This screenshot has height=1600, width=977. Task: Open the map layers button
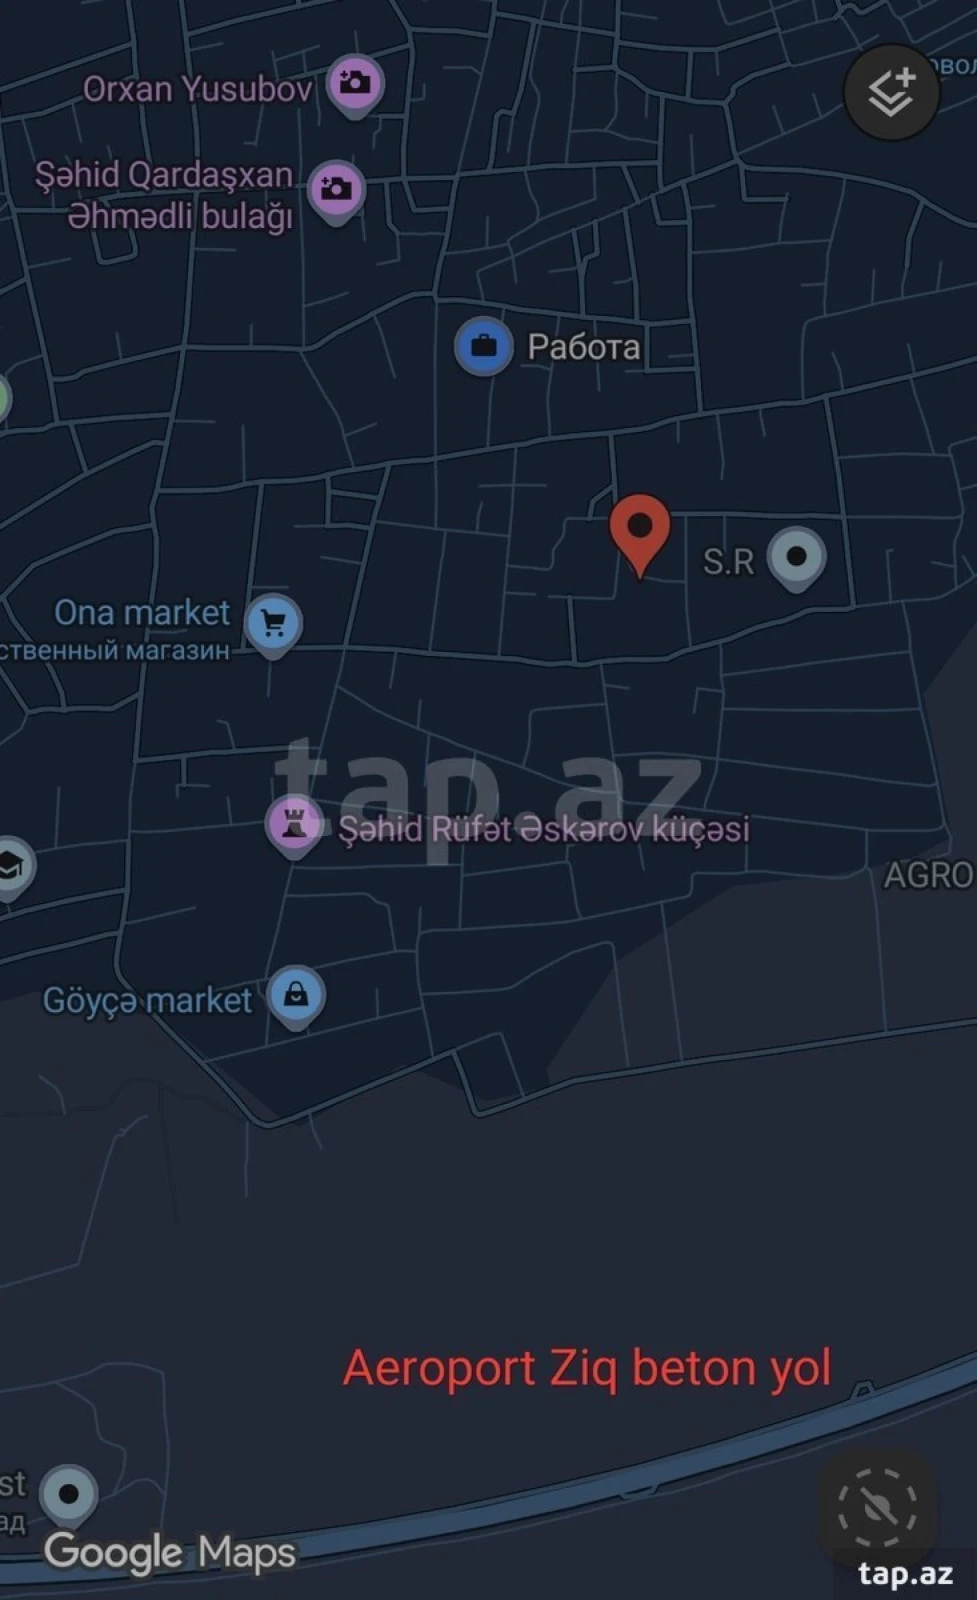click(x=891, y=92)
